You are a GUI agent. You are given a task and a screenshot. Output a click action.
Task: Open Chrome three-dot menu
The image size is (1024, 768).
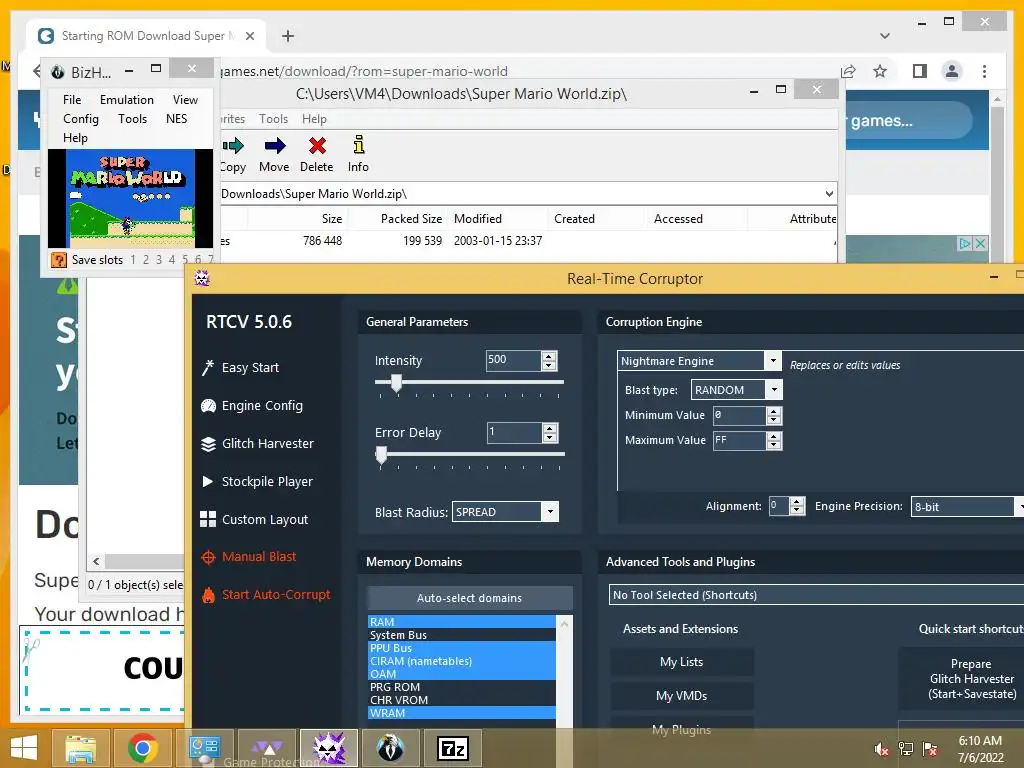tap(984, 71)
